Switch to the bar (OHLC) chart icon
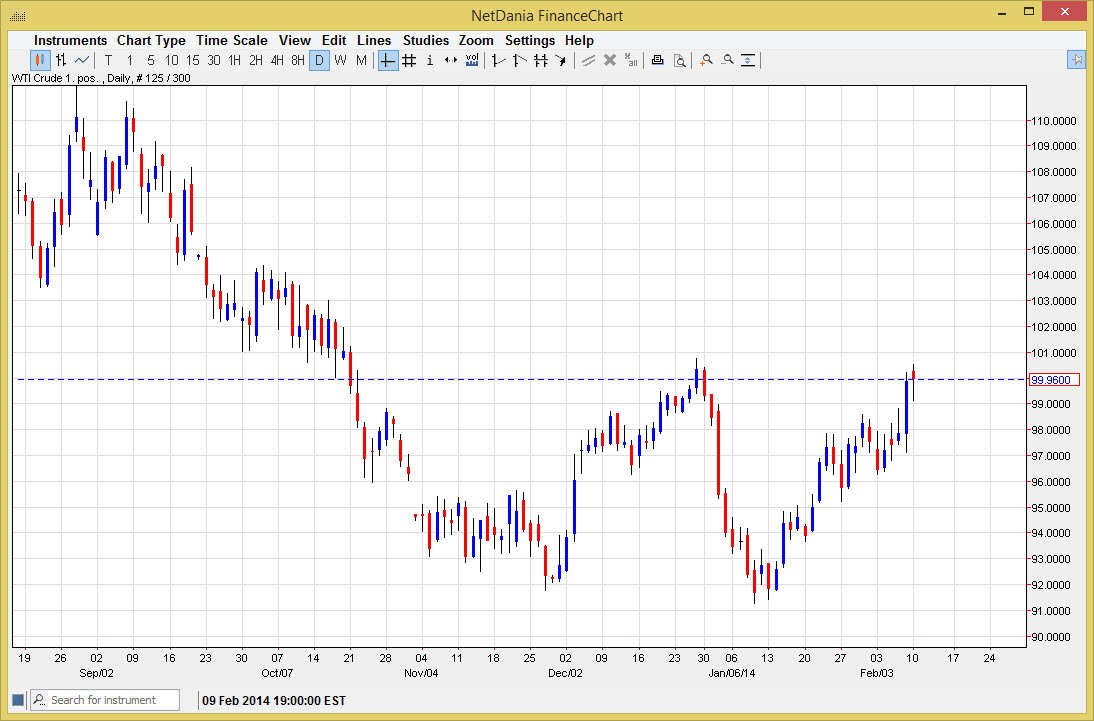Screen dimensions: 1094x721 click(61, 60)
